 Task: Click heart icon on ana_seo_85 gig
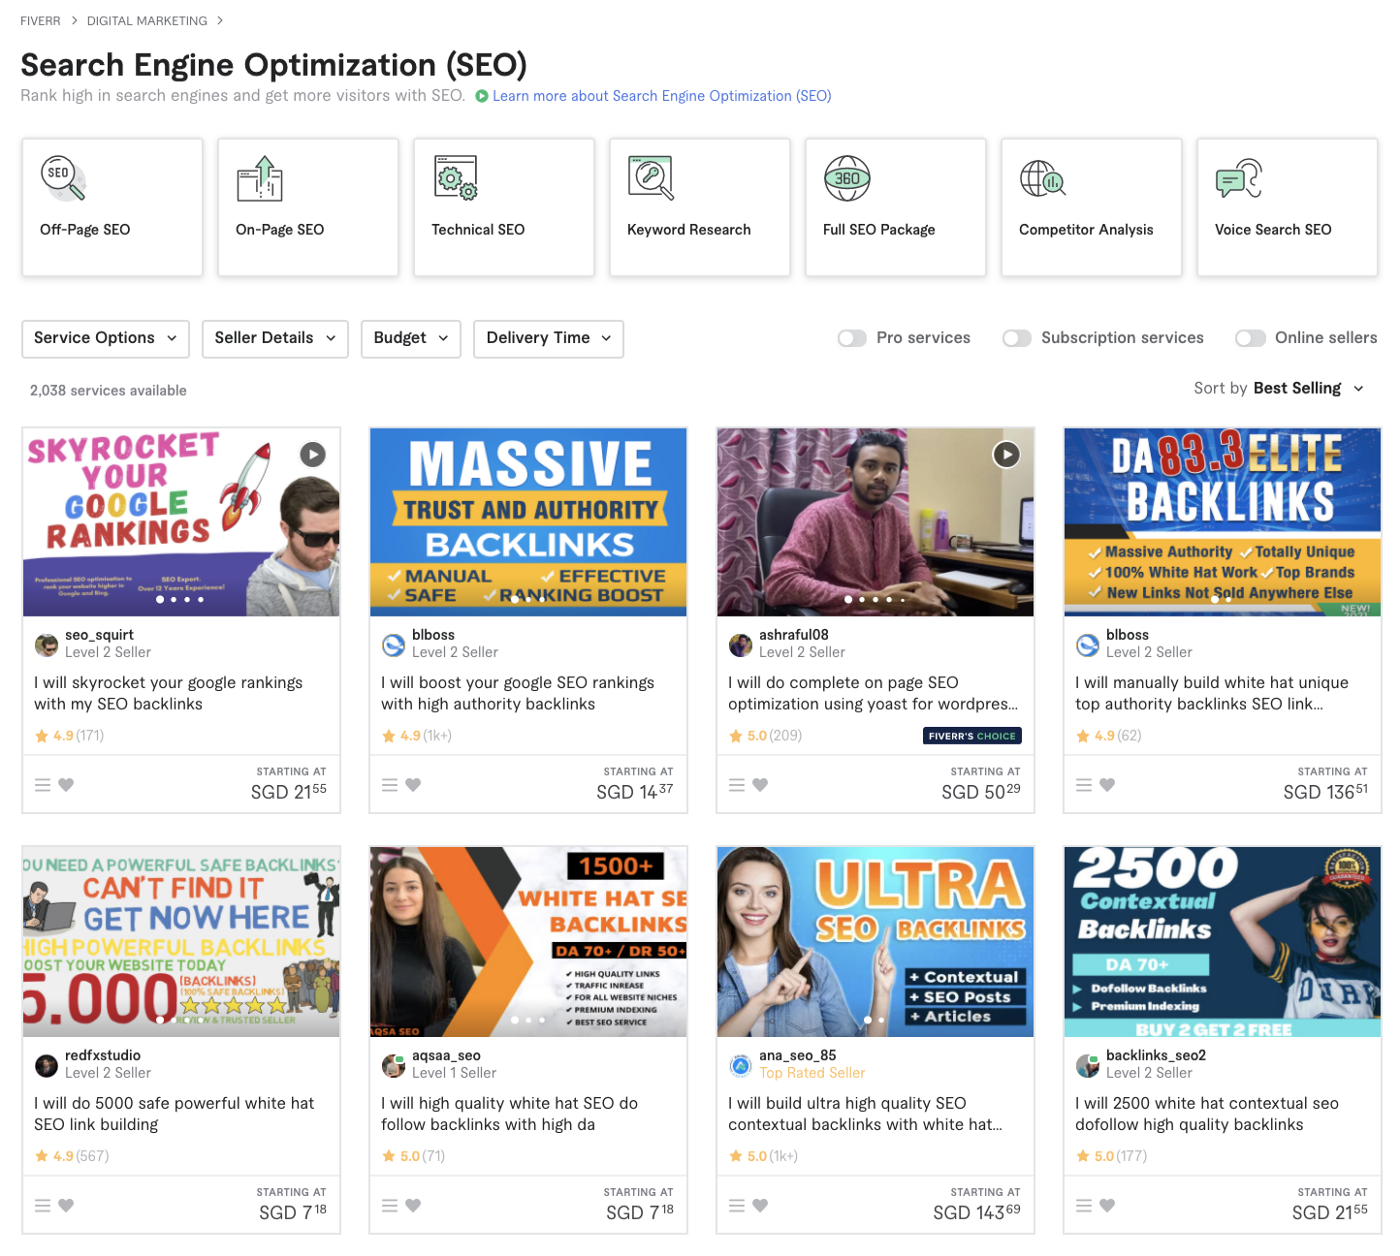pos(760,1206)
